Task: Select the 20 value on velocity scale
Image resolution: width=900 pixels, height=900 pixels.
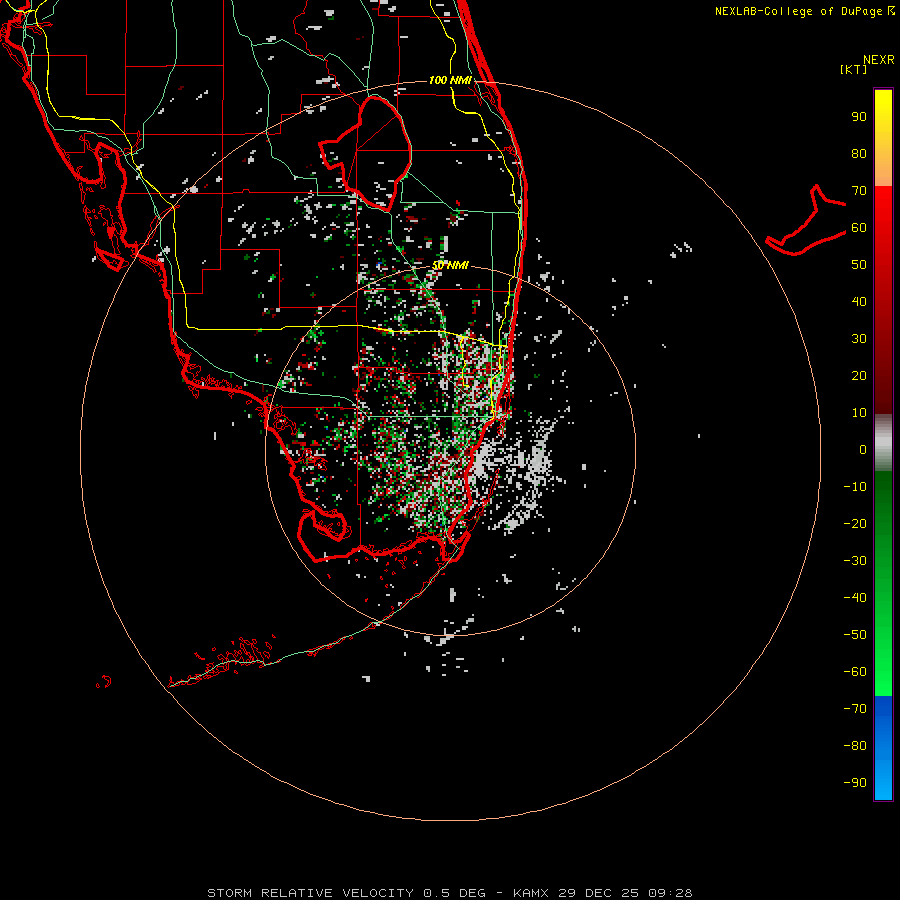Action: click(x=859, y=376)
